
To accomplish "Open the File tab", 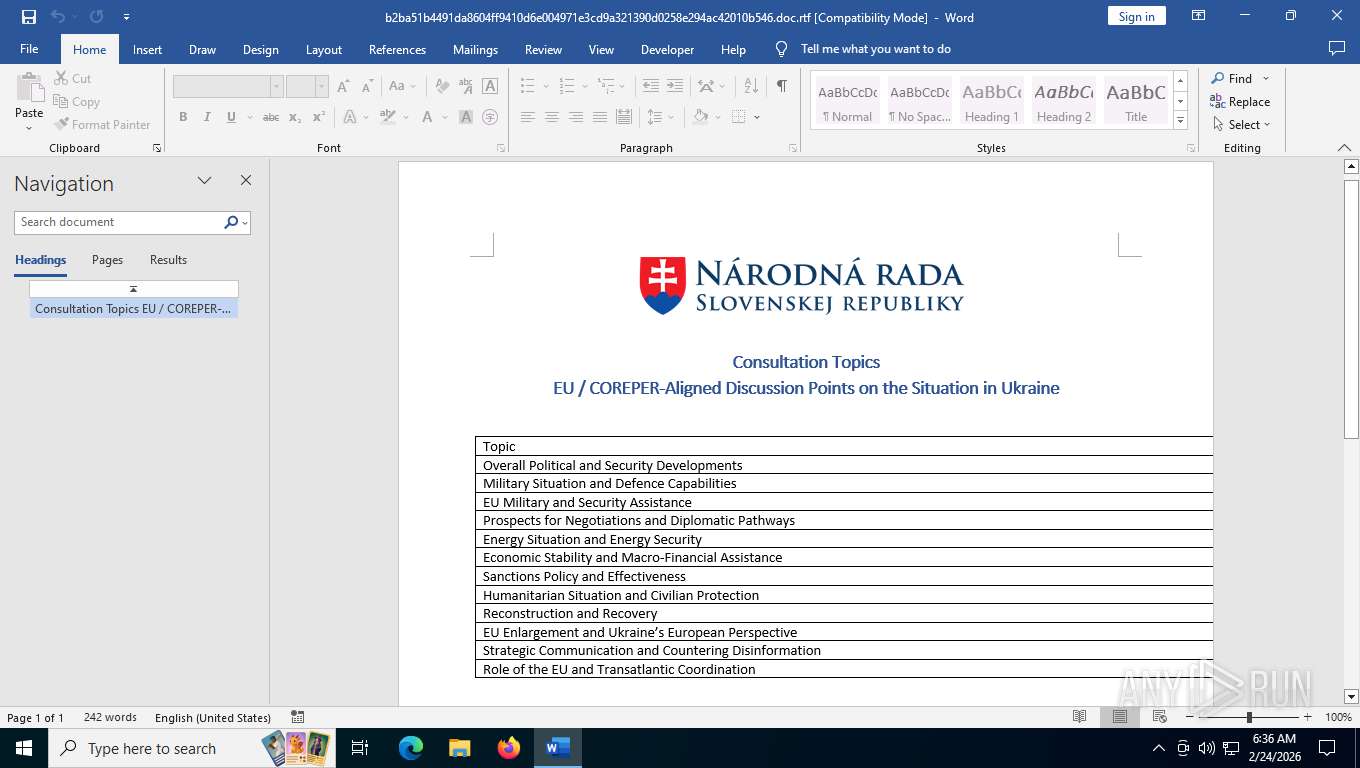I will [x=29, y=49].
